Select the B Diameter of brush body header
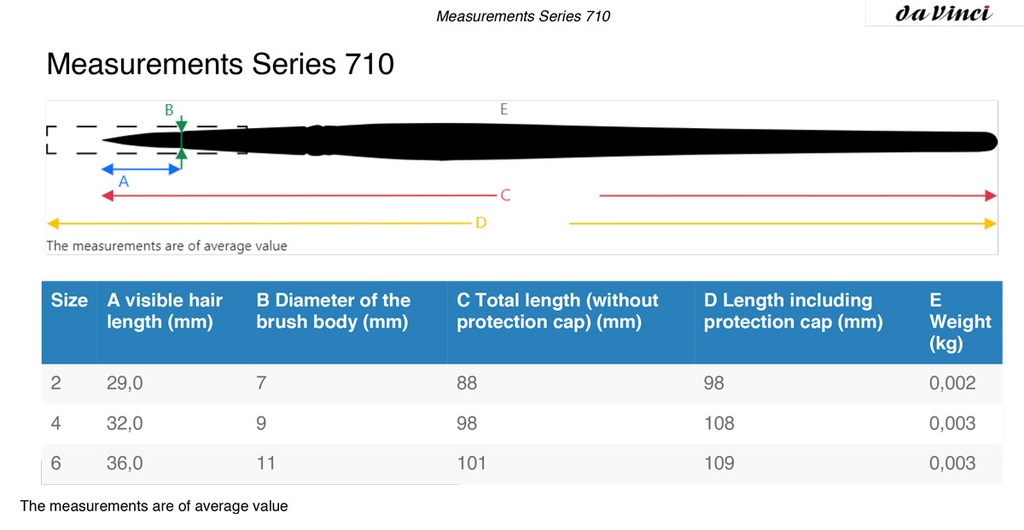This screenshot has height=530, width=1024. (x=333, y=311)
